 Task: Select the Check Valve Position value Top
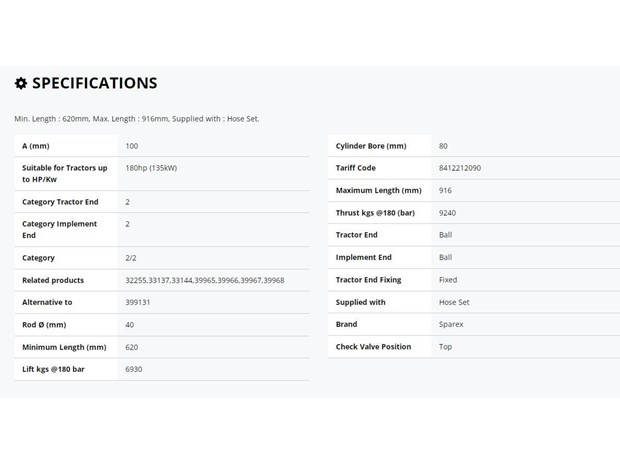tap(445, 347)
